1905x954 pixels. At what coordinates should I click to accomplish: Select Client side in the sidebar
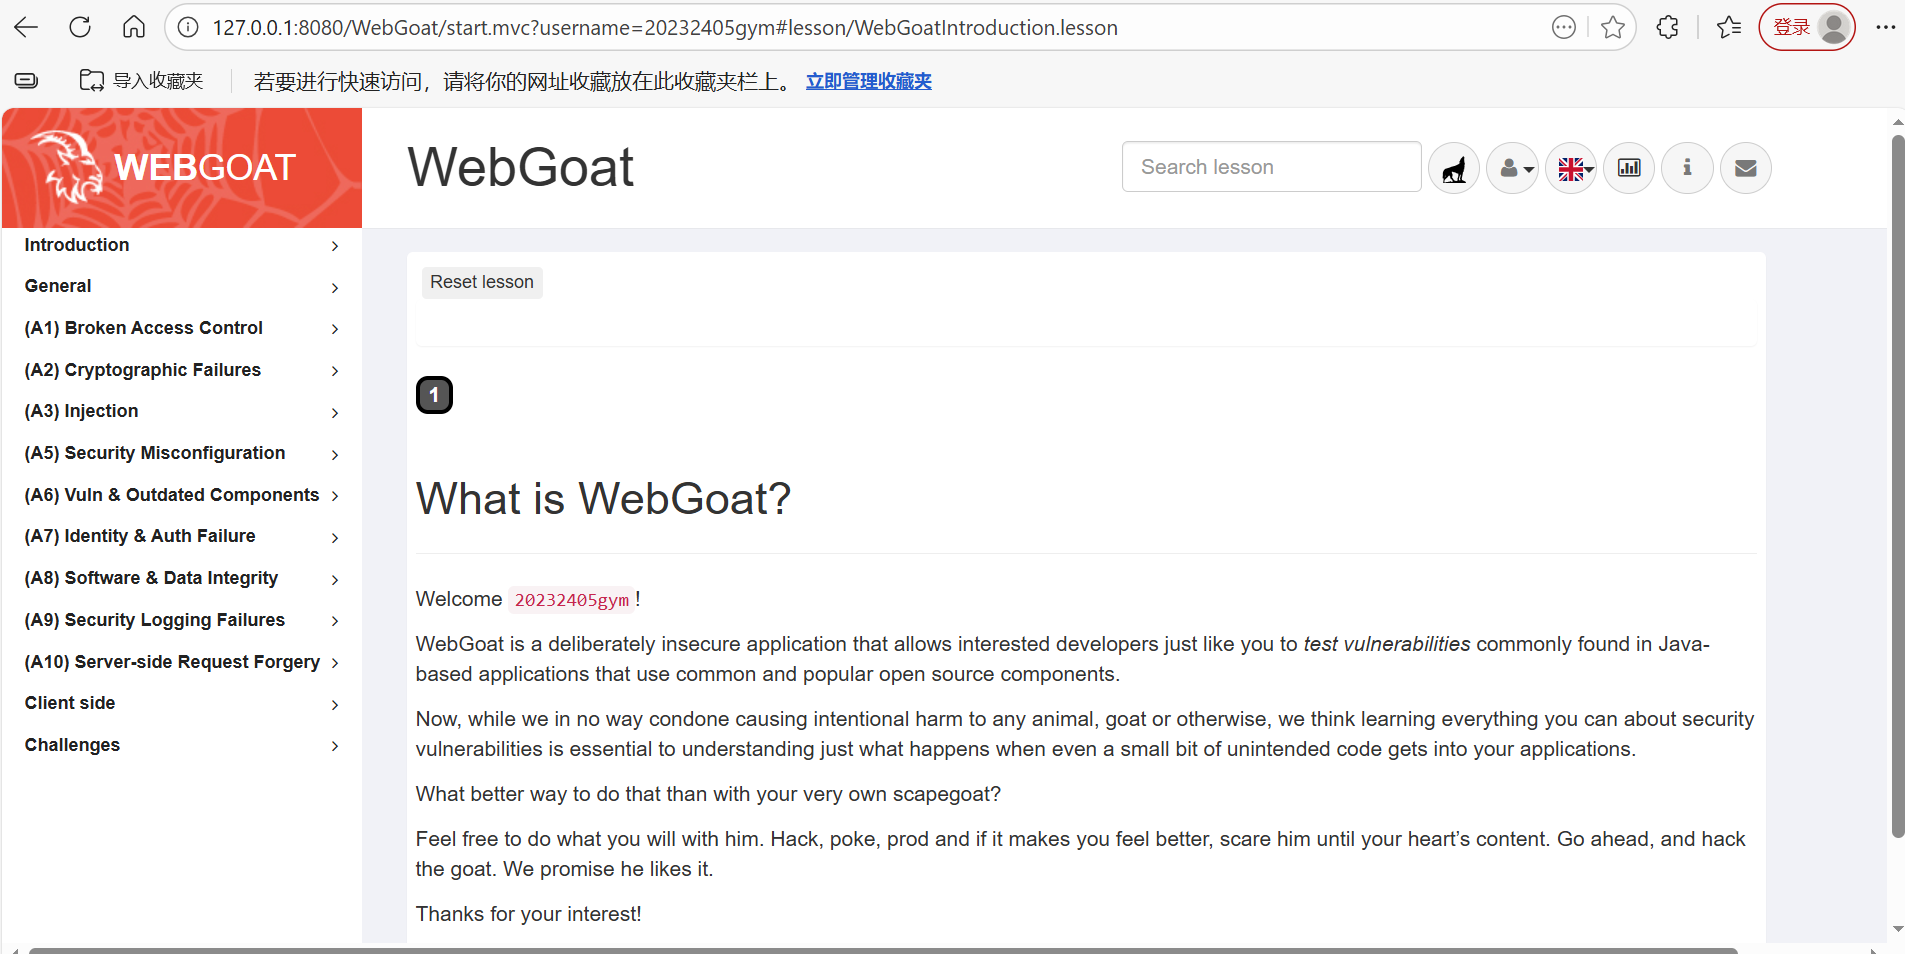pyautogui.click(x=181, y=703)
